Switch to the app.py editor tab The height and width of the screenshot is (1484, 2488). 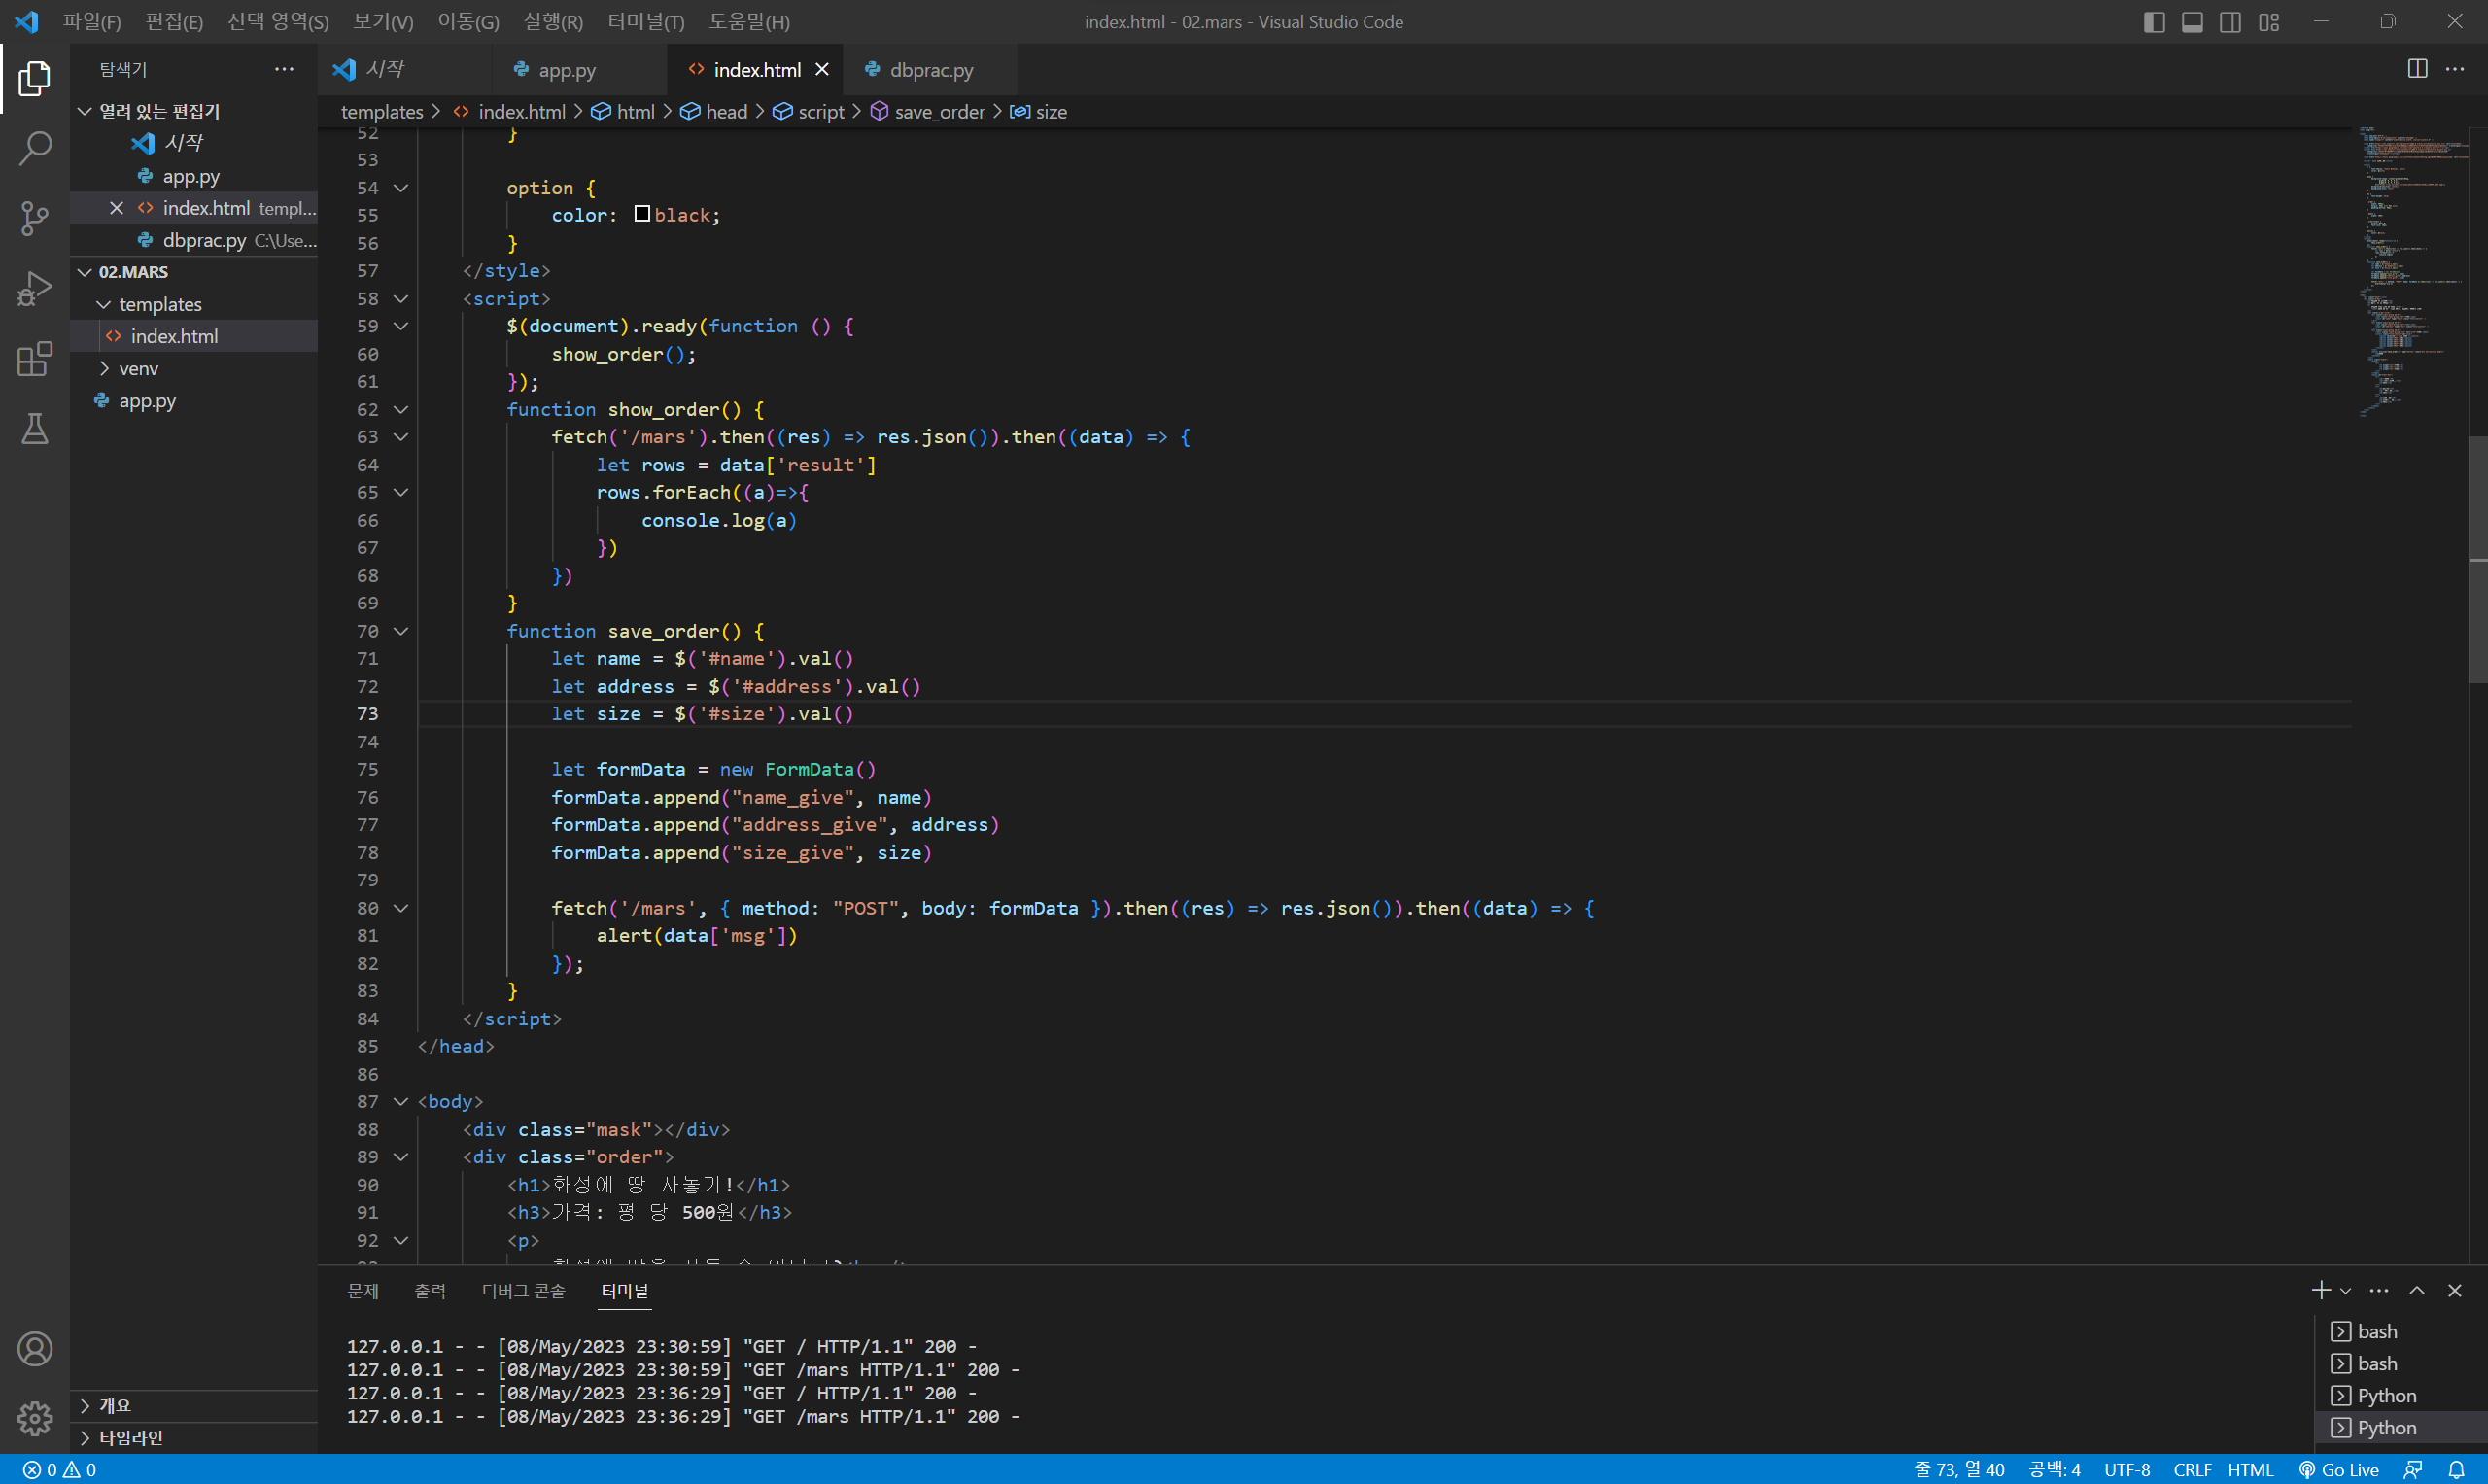point(567,69)
